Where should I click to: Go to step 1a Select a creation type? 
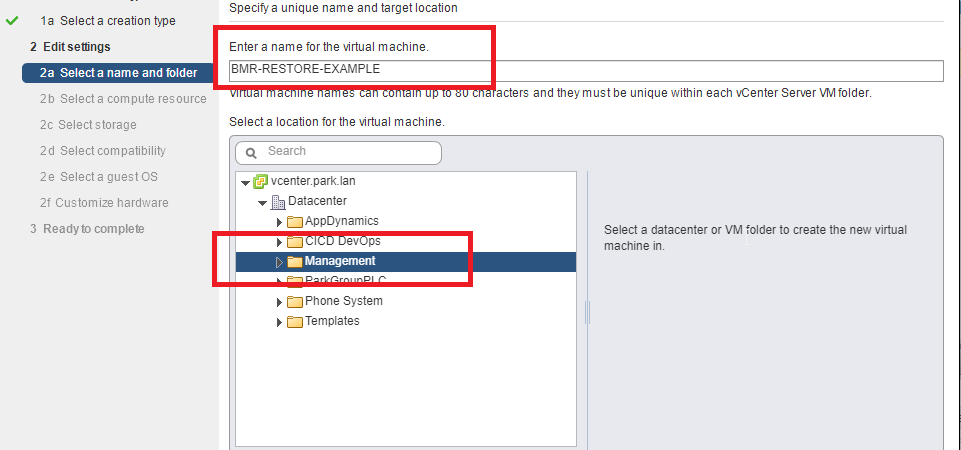[x=108, y=21]
